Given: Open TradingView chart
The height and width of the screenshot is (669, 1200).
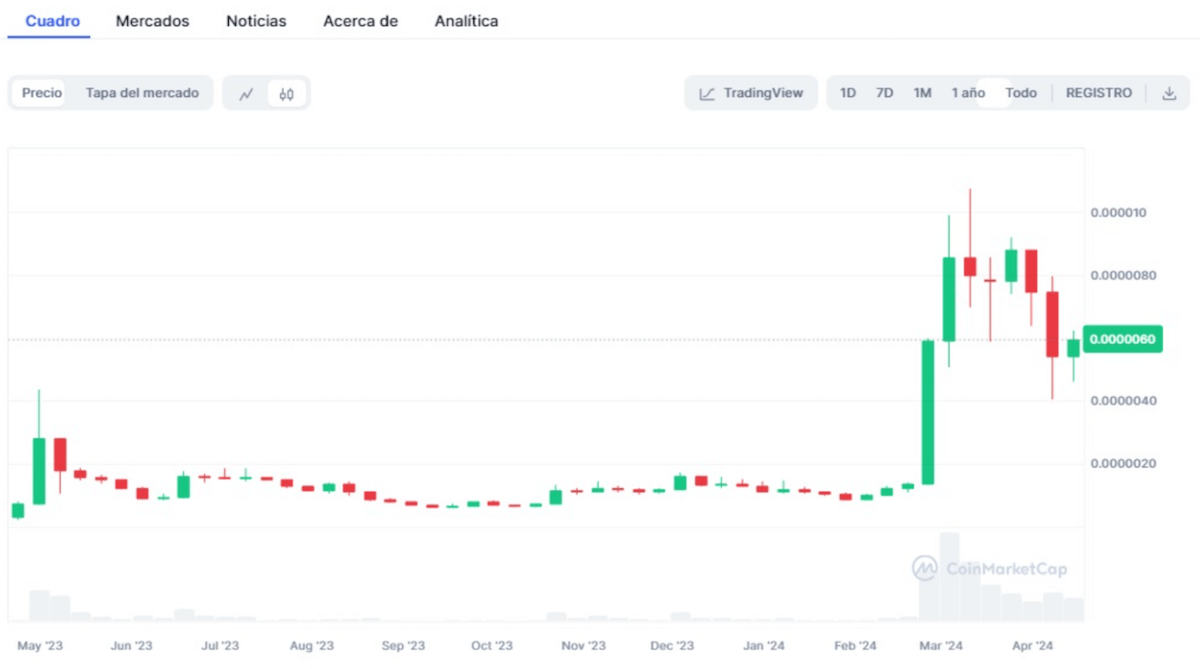Looking at the screenshot, I should click(x=751, y=93).
